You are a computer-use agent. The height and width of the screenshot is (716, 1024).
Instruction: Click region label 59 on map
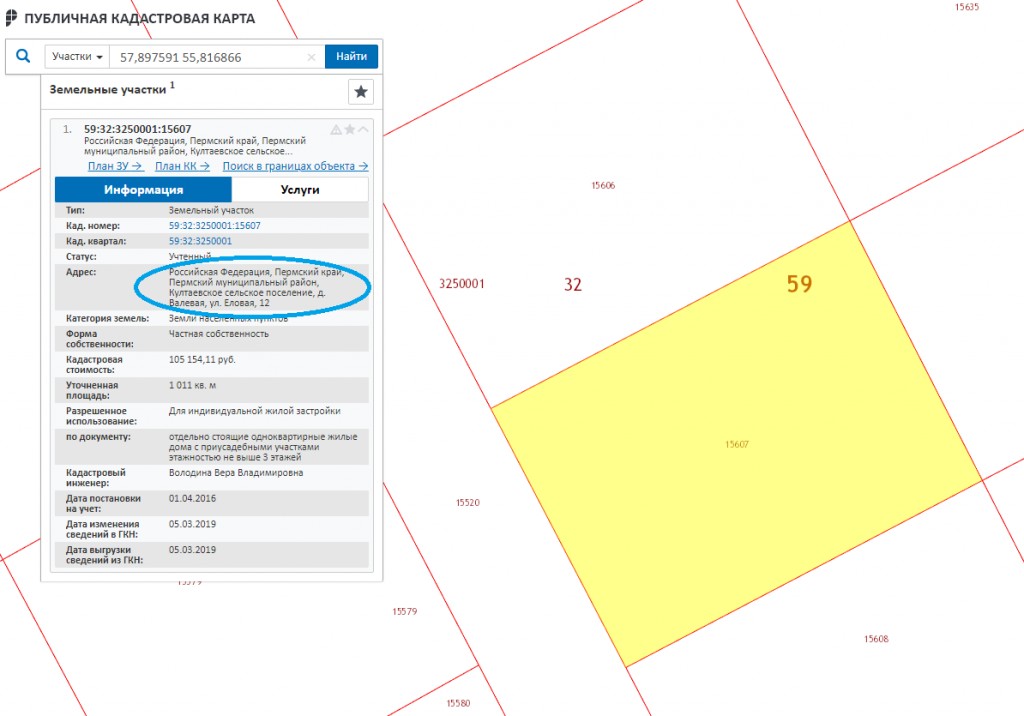tap(799, 284)
